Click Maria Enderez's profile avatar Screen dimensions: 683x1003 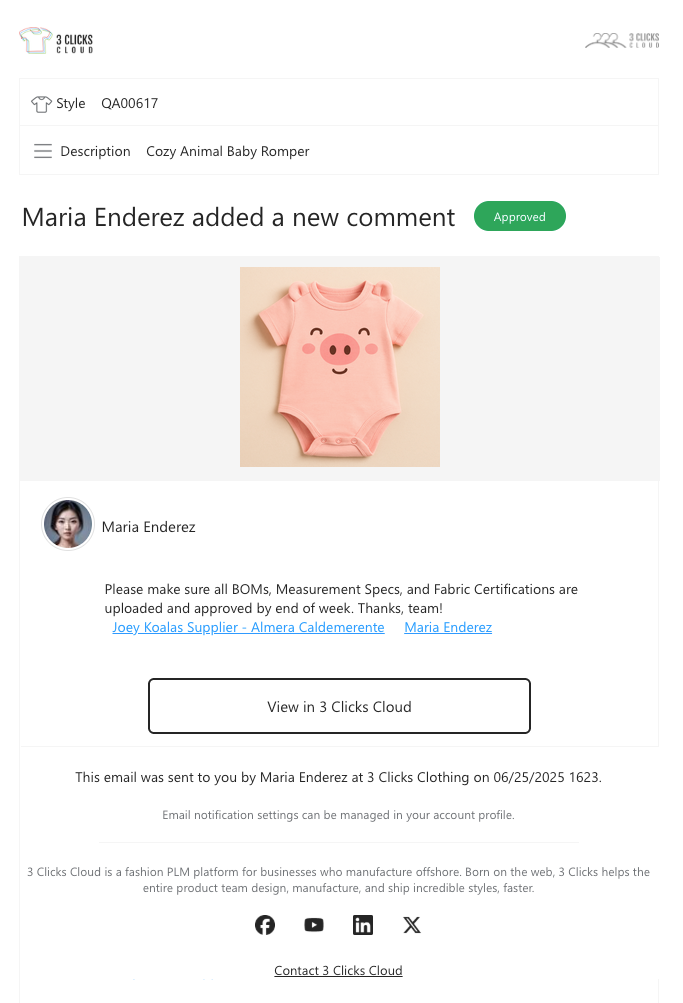coord(68,525)
